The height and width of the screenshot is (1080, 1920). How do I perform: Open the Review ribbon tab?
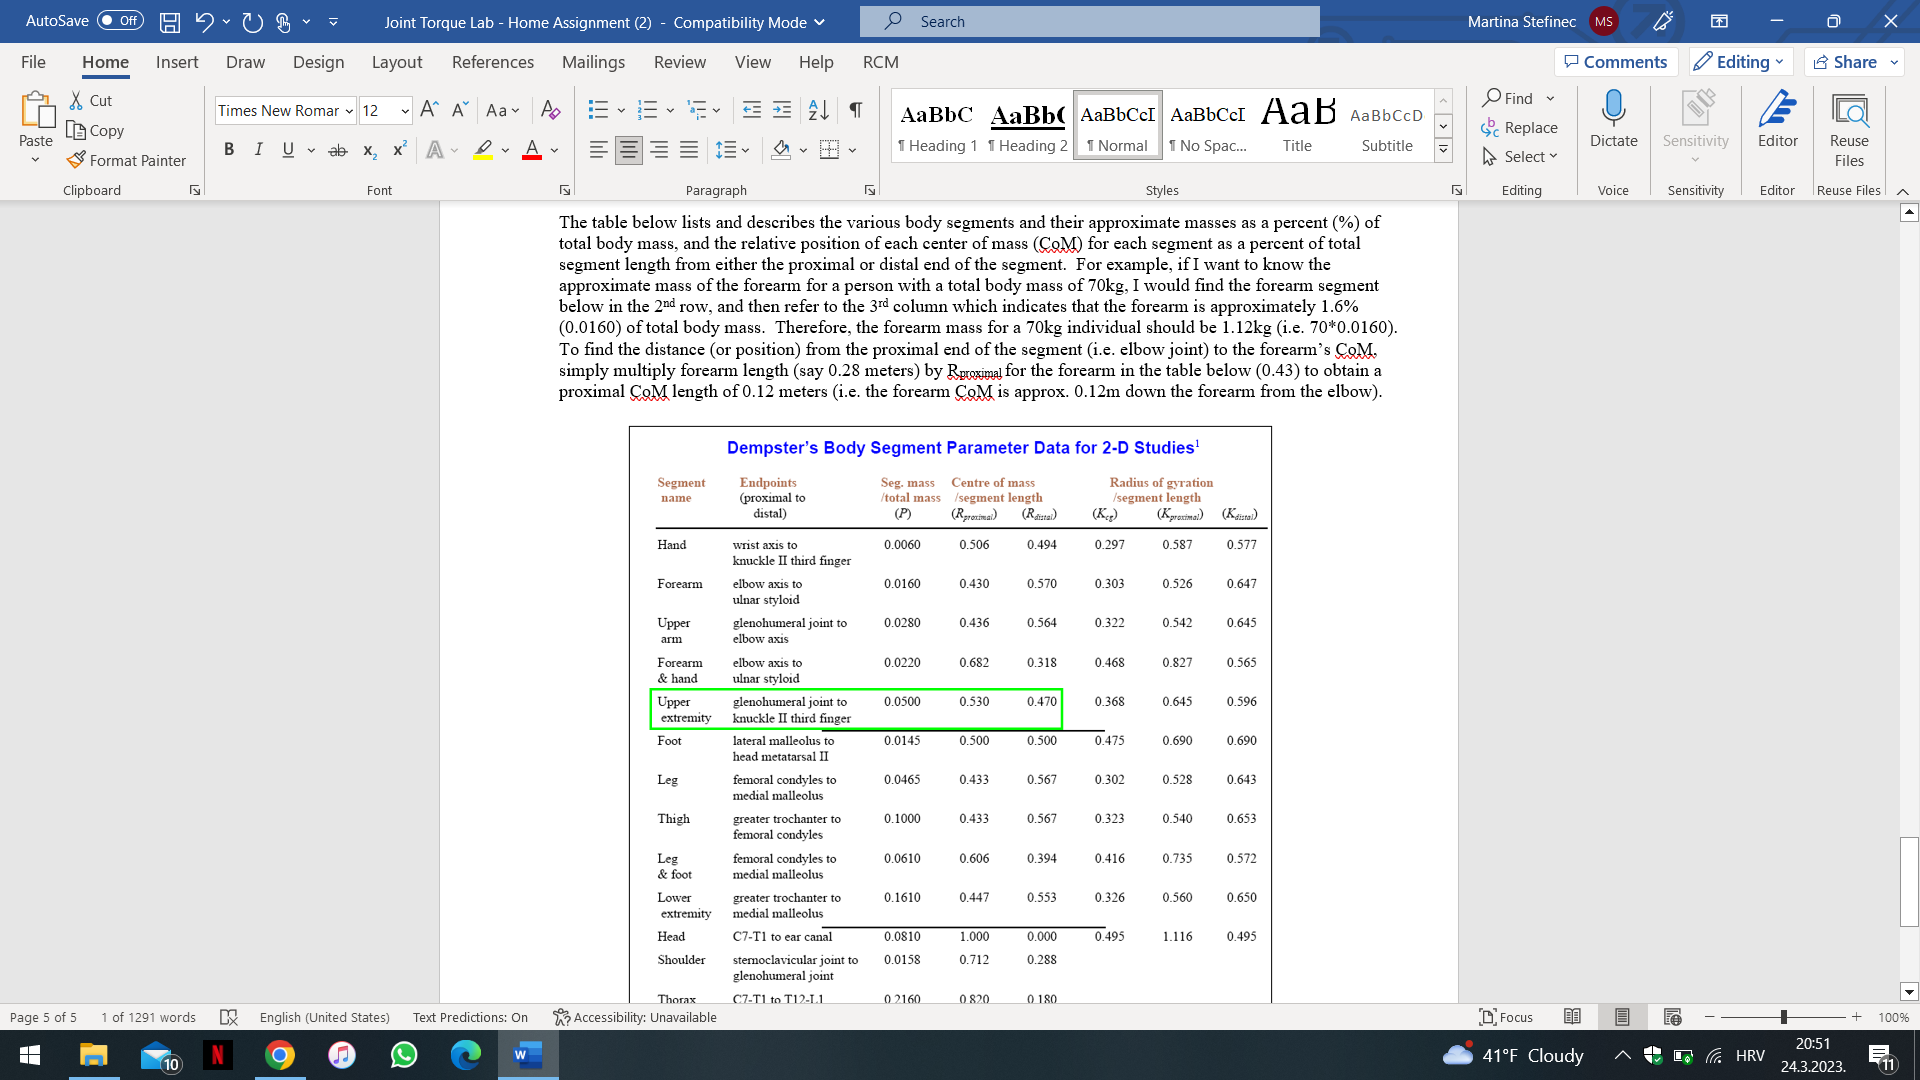[679, 62]
